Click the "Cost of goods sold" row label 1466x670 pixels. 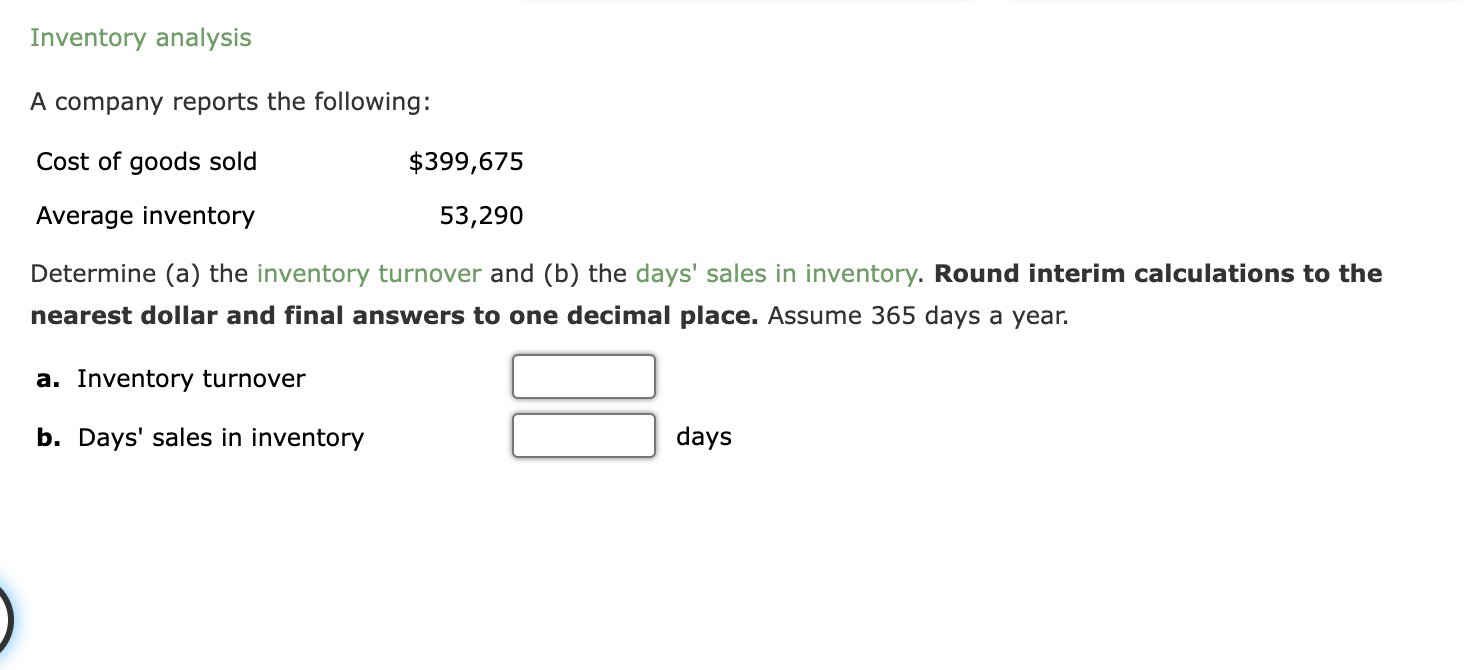tap(147, 162)
